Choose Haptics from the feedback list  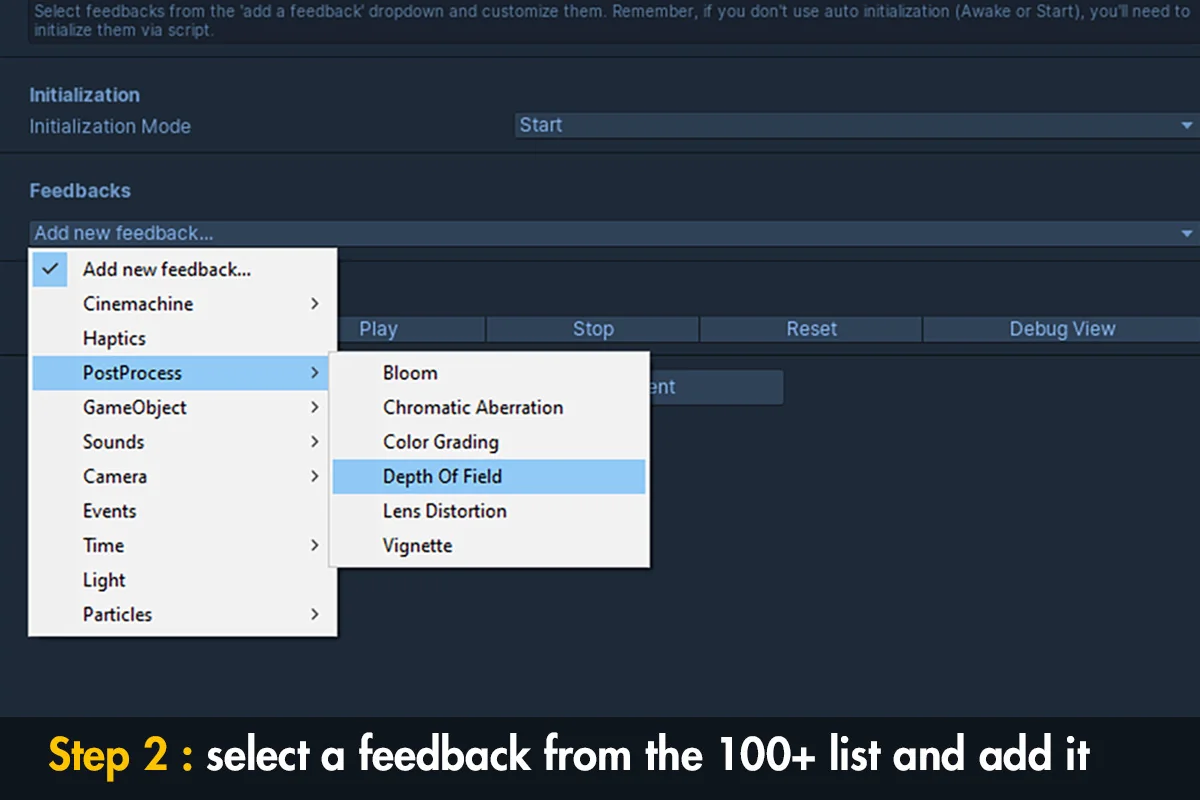(114, 338)
